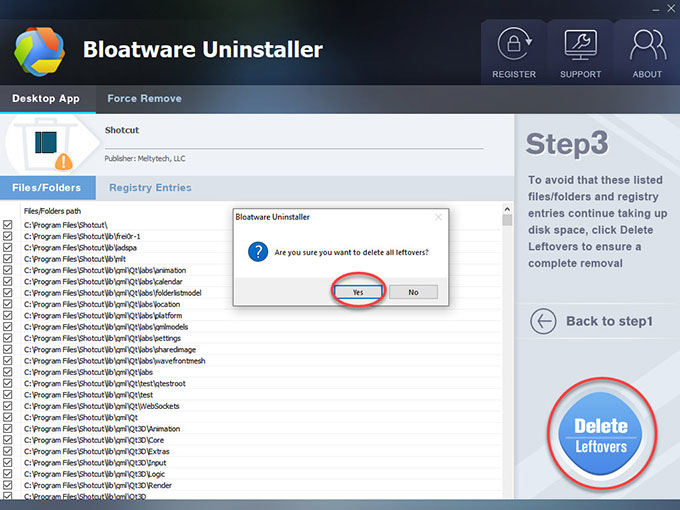Toggle the labs\calendar row checkbox
The height and width of the screenshot is (510, 680).
click(7, 281)
